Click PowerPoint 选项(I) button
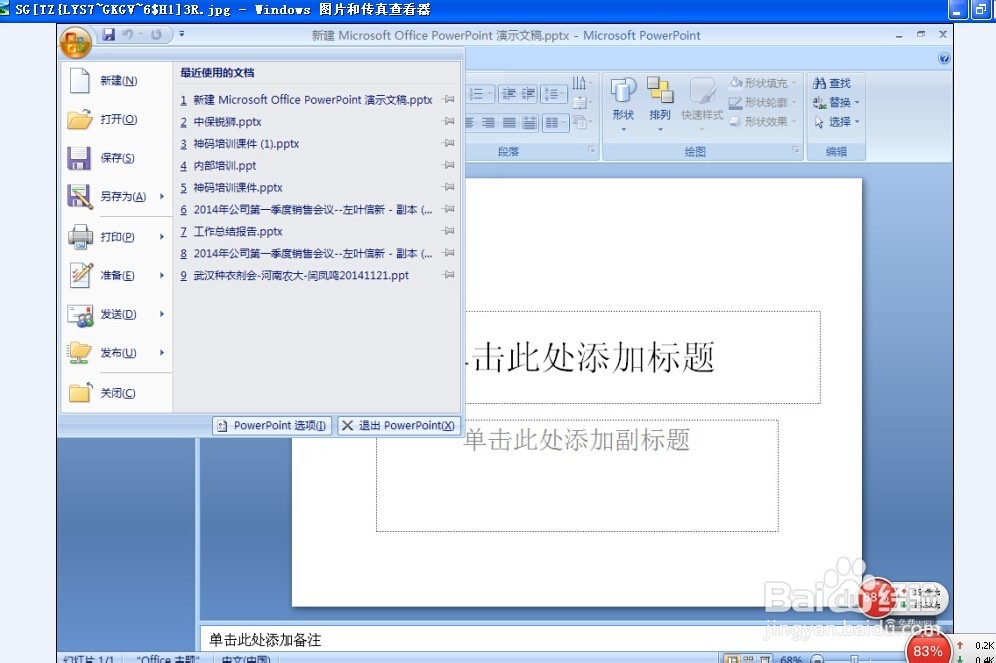The height and width of the screenshot is (663, 996). pyautogui.click(x=272, y=425)
